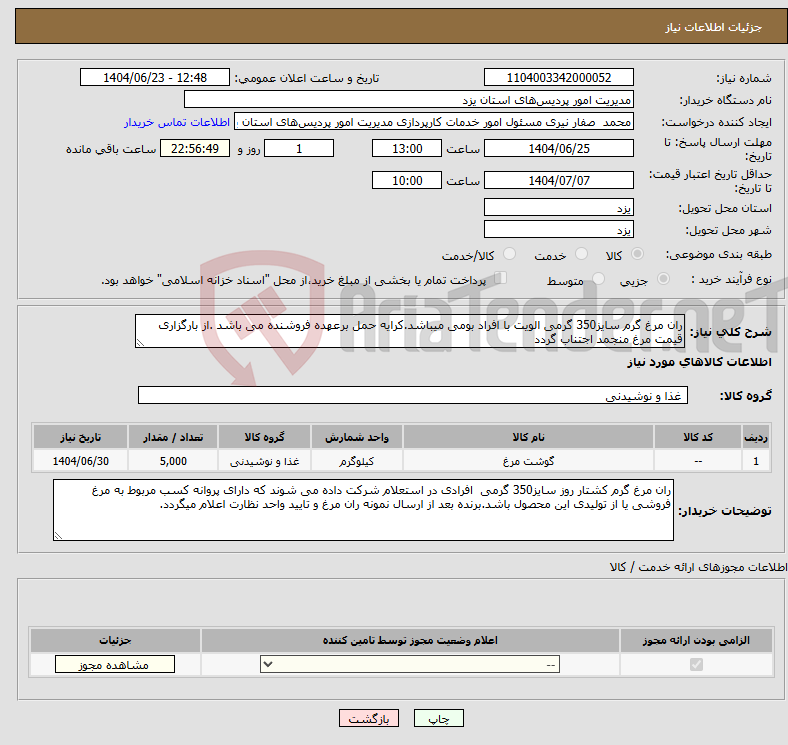The width and height of the screenshot is (788, 745).
Task: Click the buyer organization name field
Action: click(409, 100)
